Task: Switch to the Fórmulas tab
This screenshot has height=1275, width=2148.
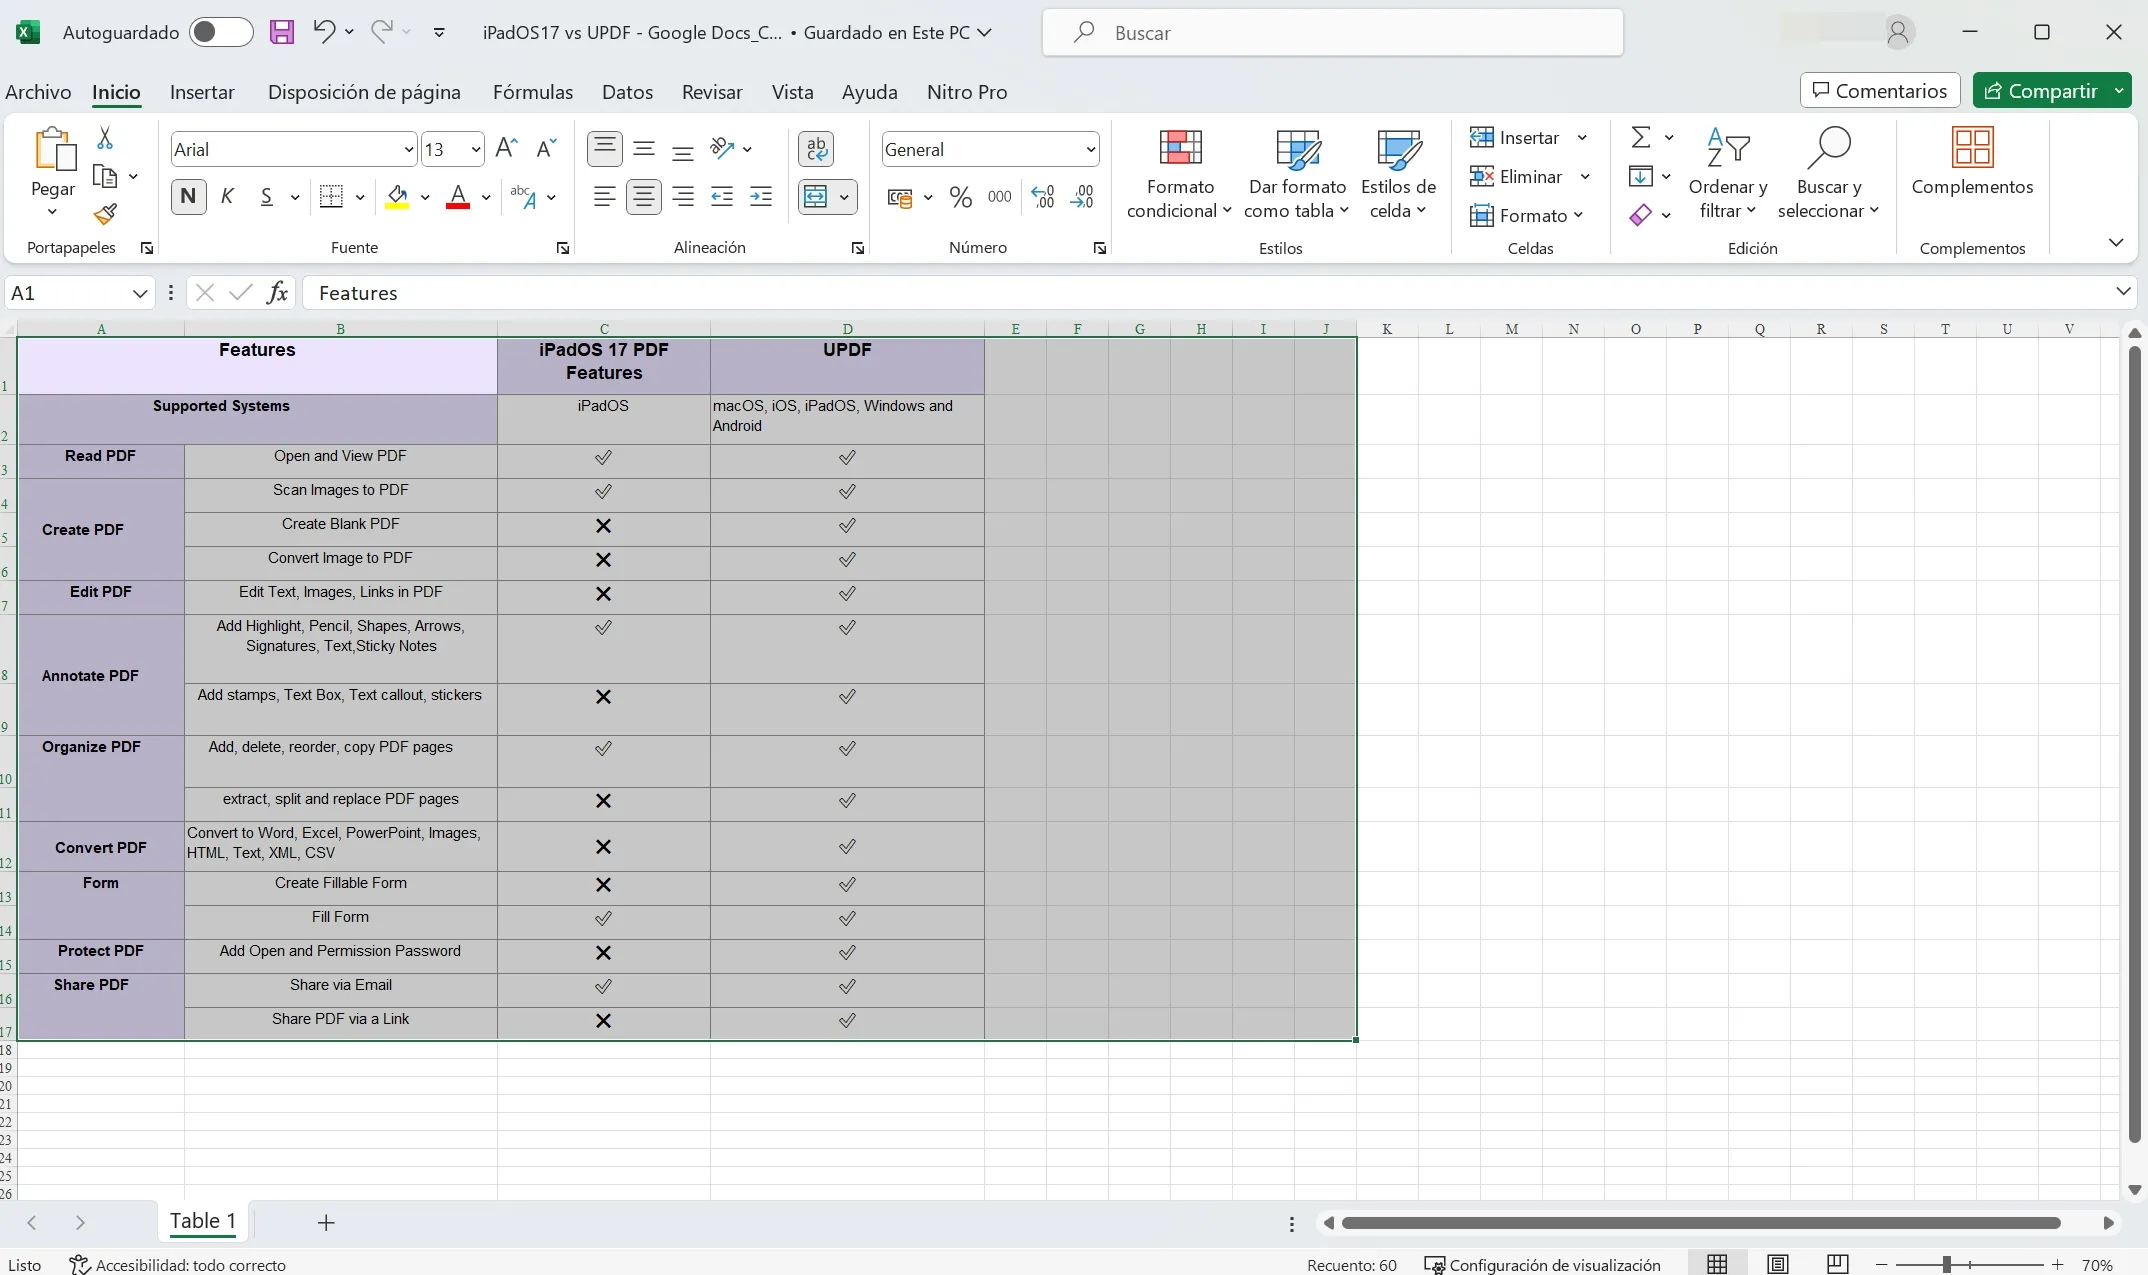Action: tap(533, 92)
